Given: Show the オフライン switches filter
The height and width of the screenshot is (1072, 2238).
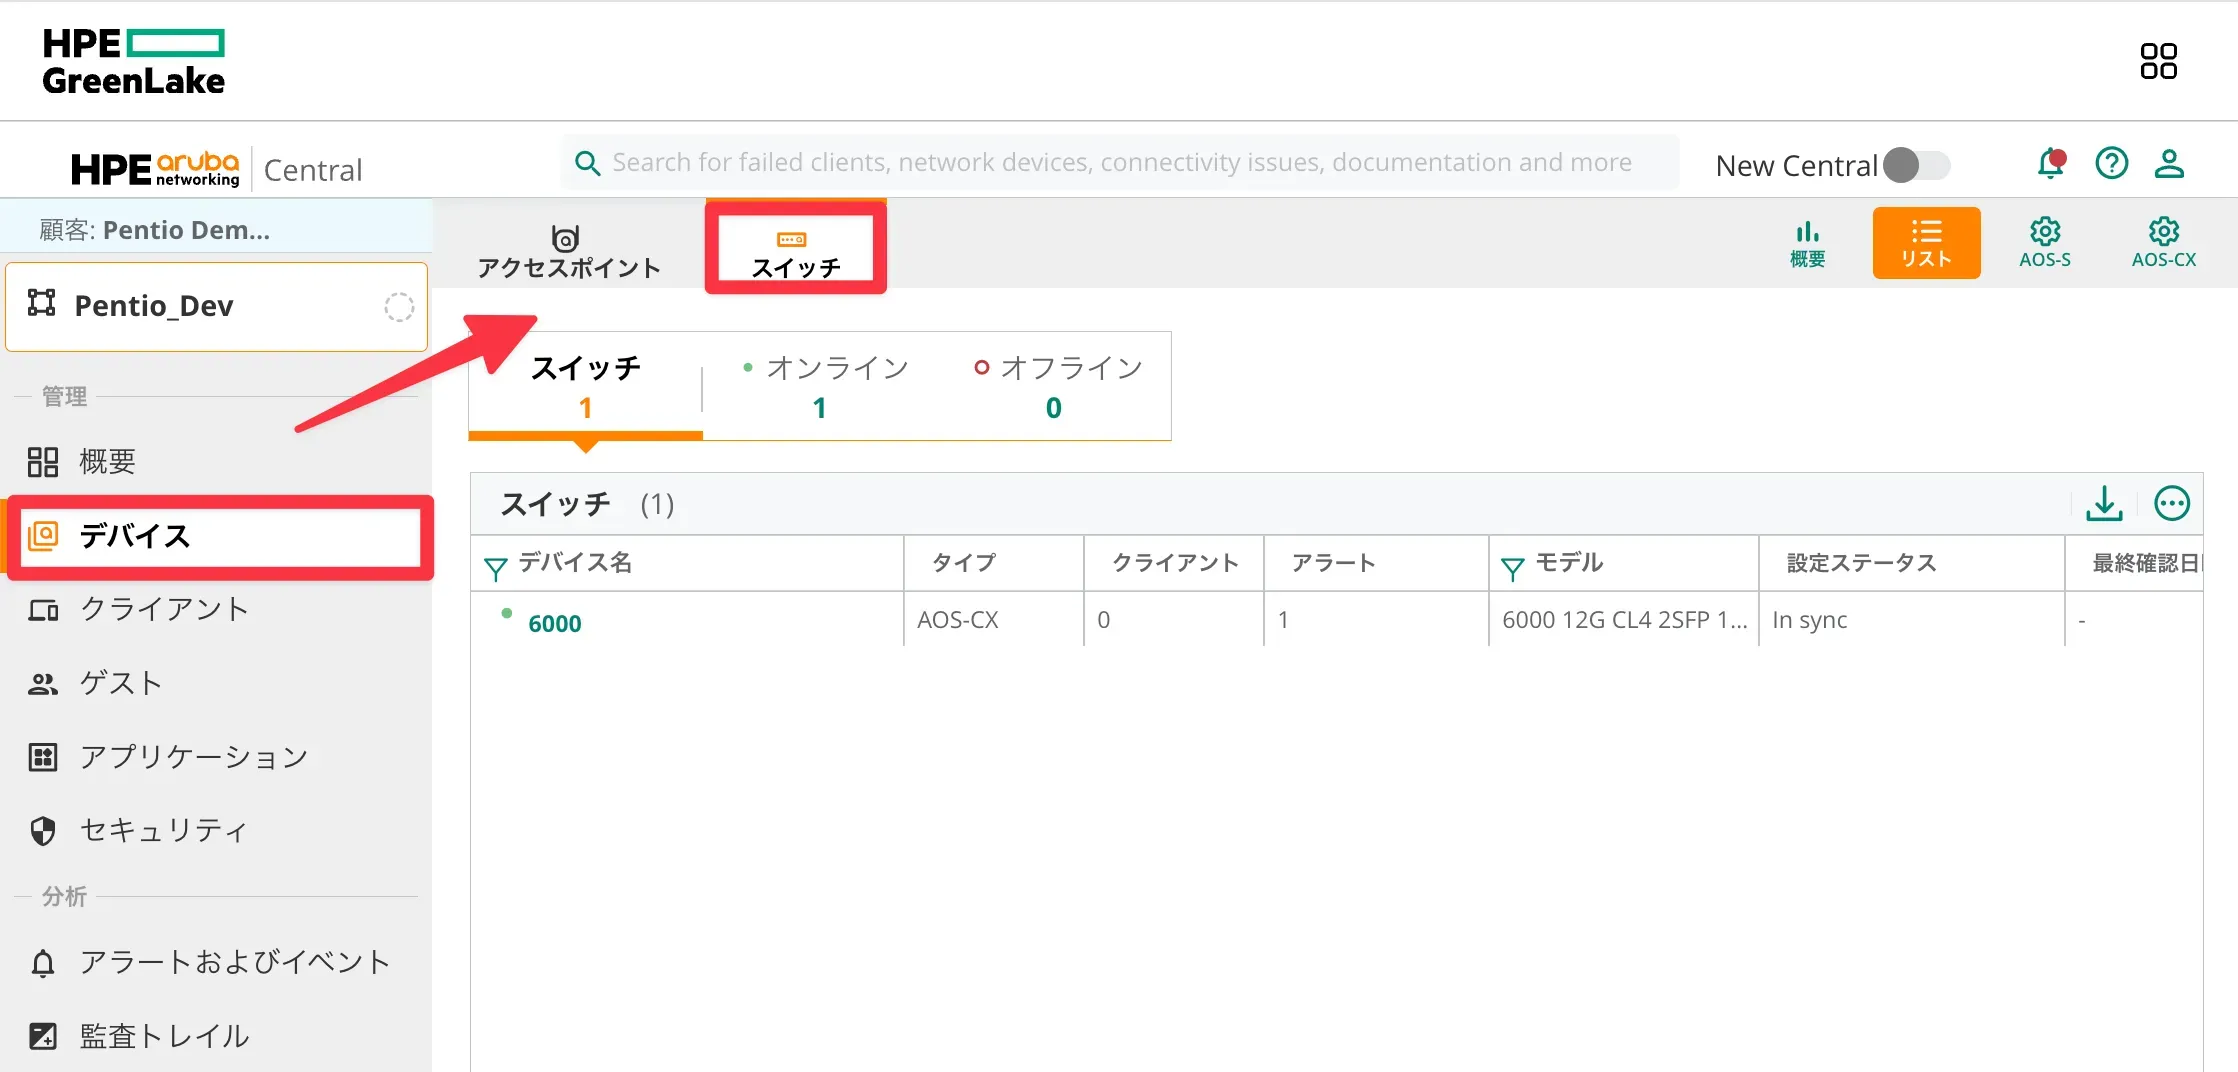Looking at the screenshot, I should point(1057,386).
